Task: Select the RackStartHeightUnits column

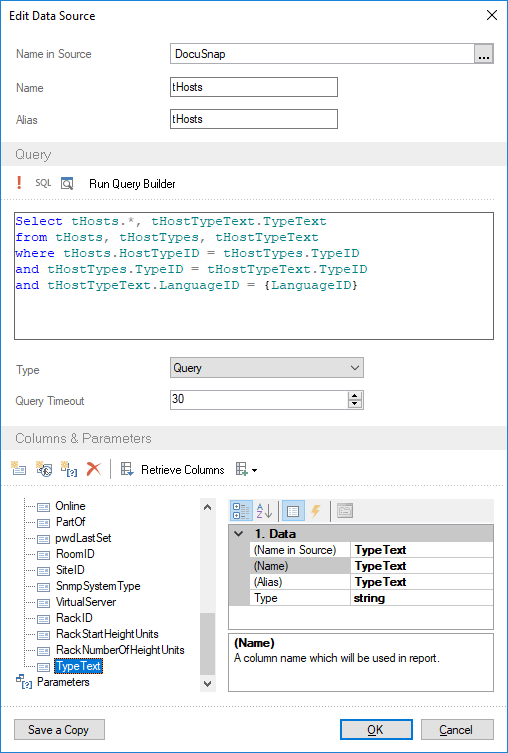Action: click(x=107, y=634)
